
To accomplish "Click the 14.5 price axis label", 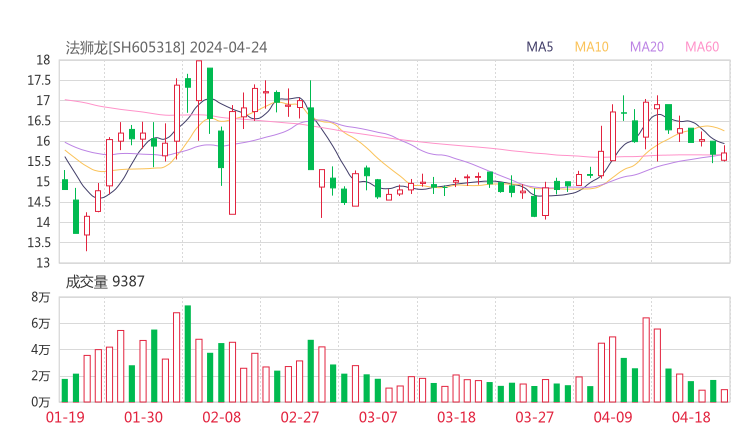I will tap(39, 202).
